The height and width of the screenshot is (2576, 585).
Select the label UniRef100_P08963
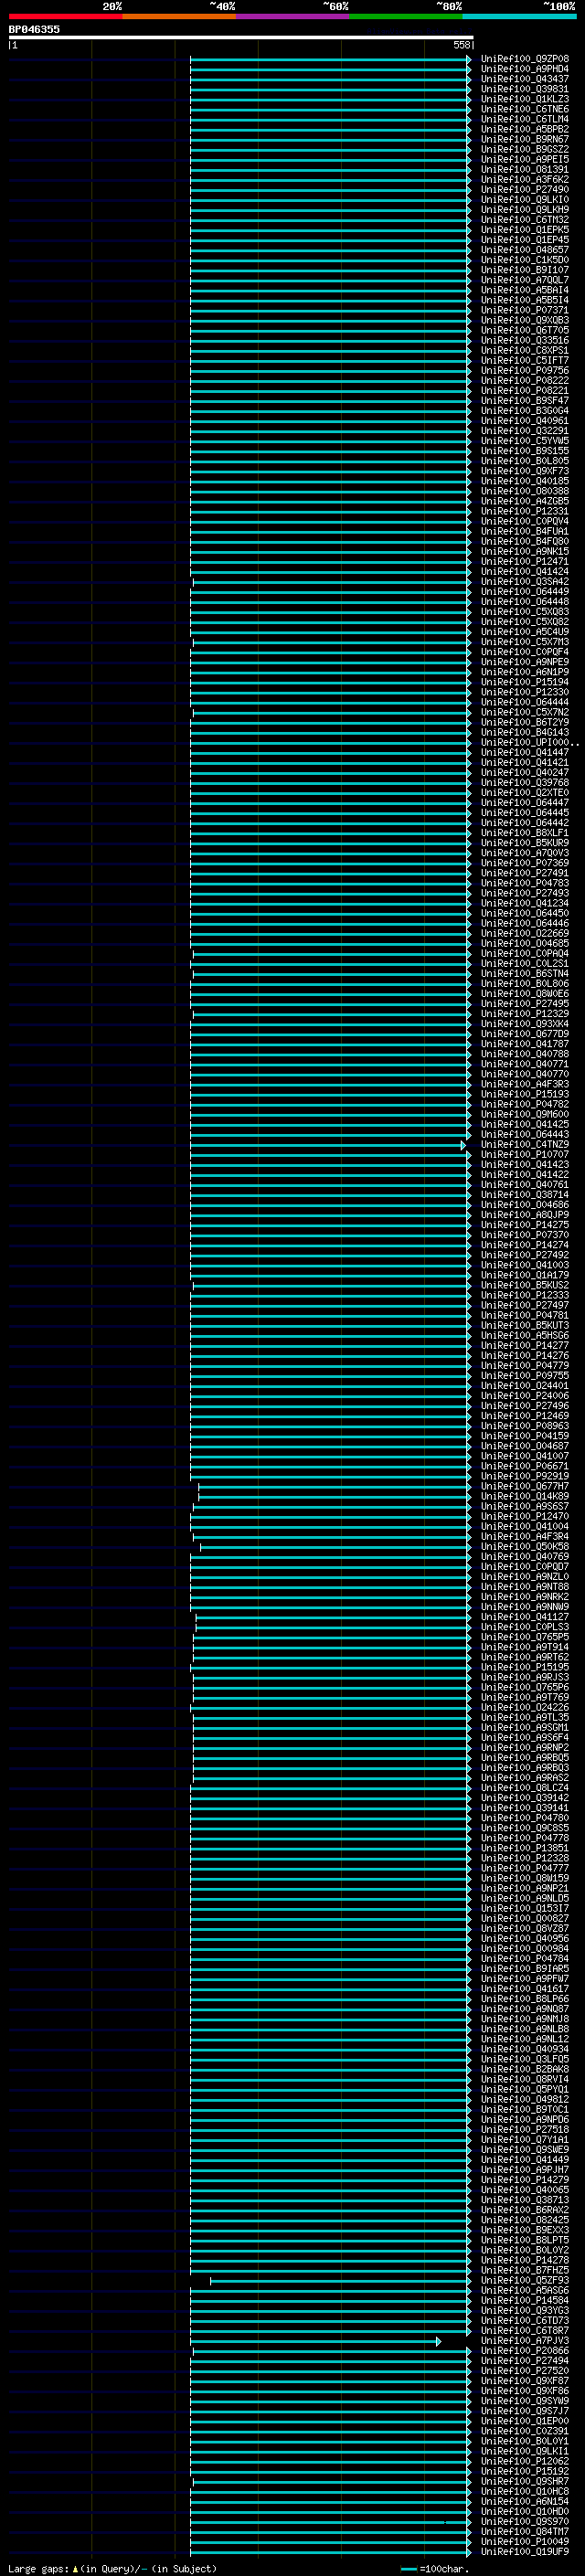(524, 1426)
